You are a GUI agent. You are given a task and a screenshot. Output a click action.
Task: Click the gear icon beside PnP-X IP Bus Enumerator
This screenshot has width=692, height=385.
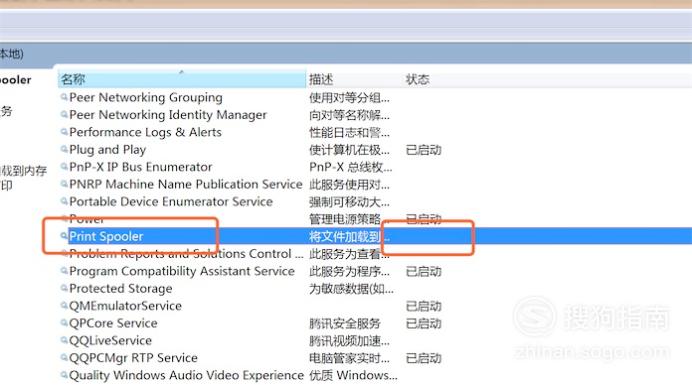click(x=64, y=167)
